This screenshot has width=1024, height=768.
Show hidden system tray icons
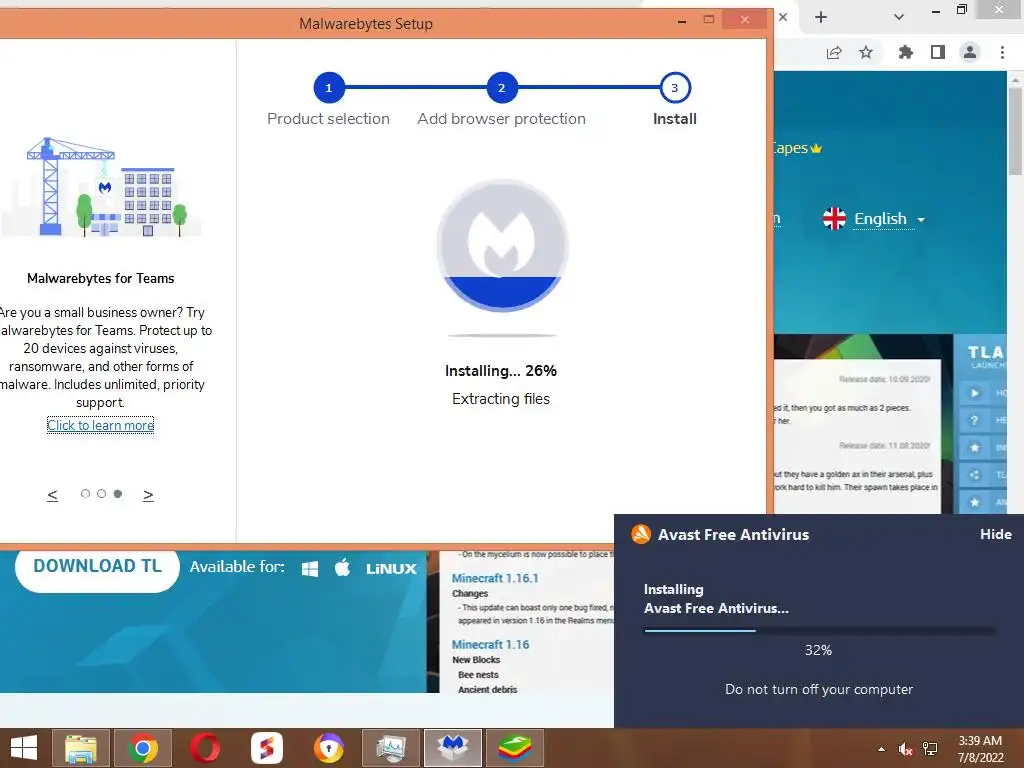882,749
